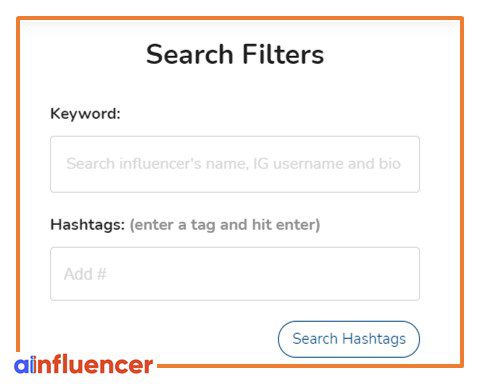Click the 'Search' word inside the button

click(x=315, y=339)
